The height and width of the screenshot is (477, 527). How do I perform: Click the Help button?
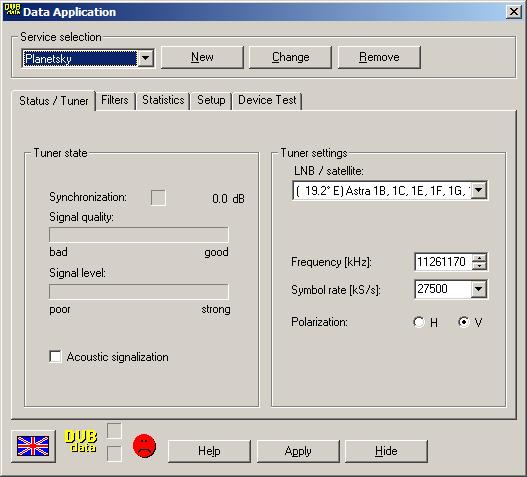click(x=209, y=451)
